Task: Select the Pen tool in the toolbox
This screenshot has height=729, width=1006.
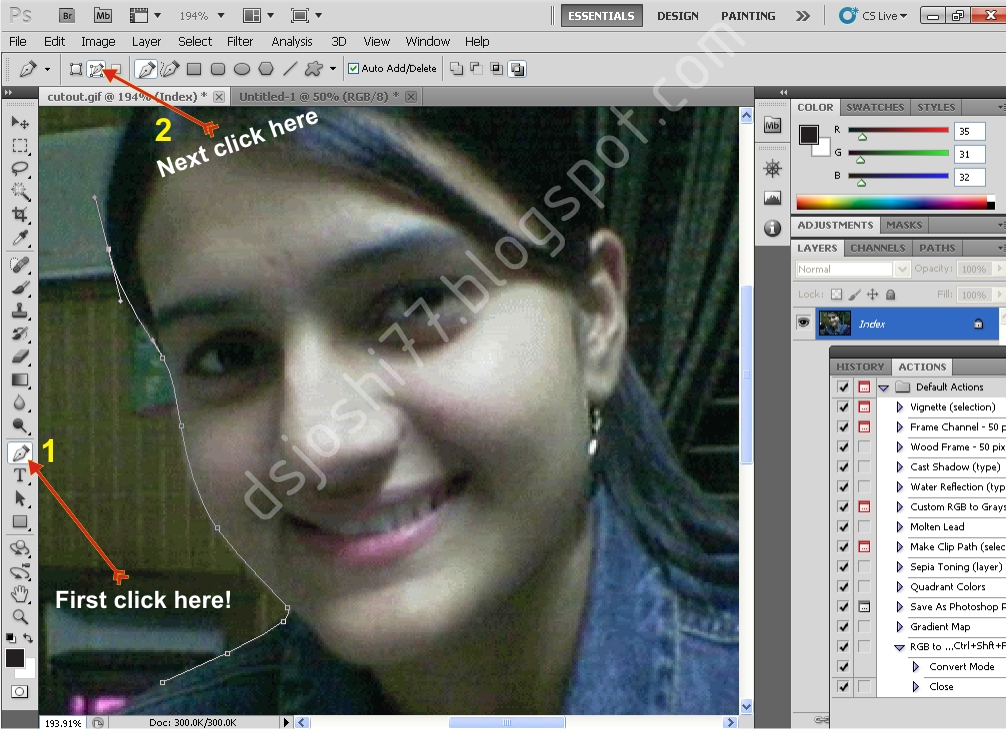Action: click(19, 452)
